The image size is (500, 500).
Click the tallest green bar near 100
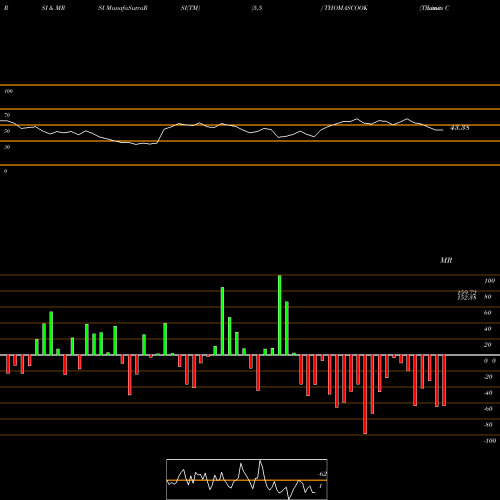279,315
